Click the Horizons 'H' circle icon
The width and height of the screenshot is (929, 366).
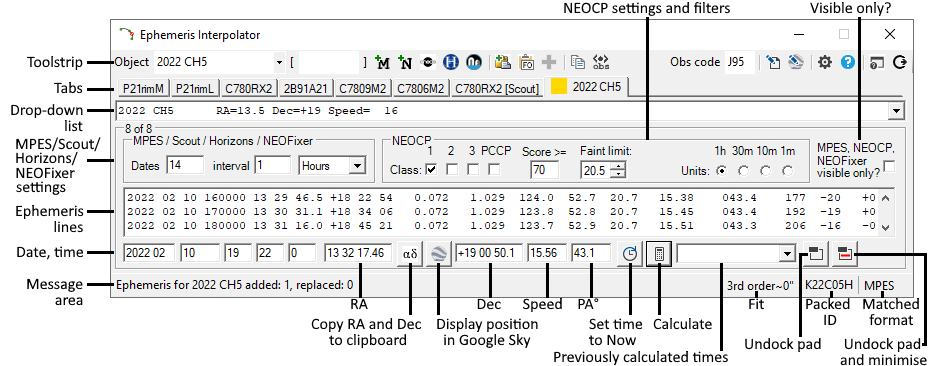click(x=451, y=62)
